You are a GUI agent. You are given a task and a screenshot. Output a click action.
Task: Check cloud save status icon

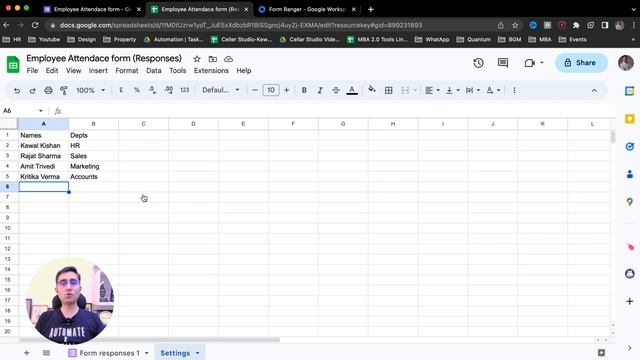click(229, 59)
